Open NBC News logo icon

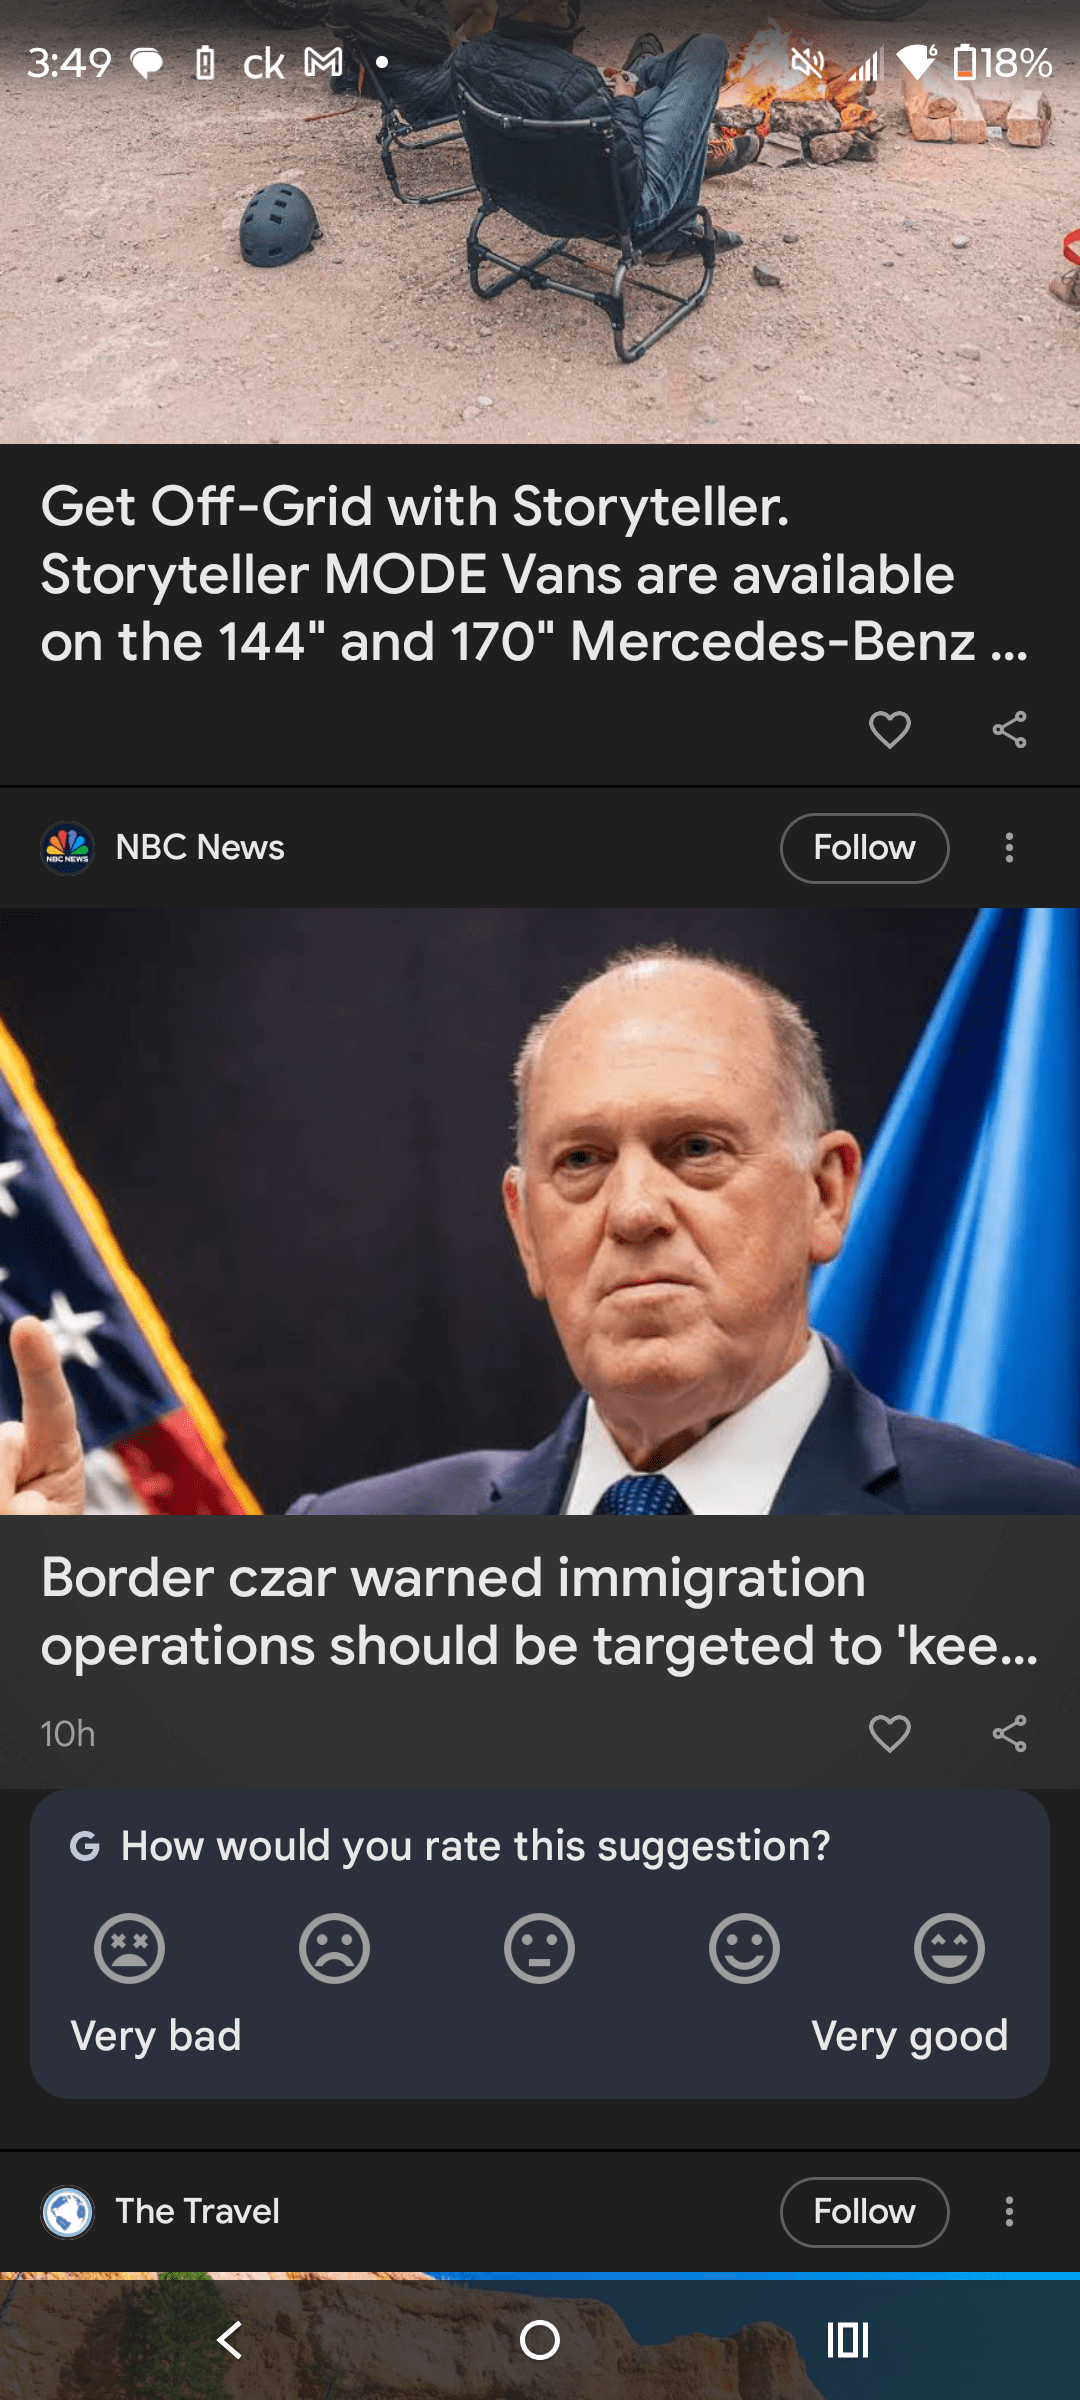point(68,848)
